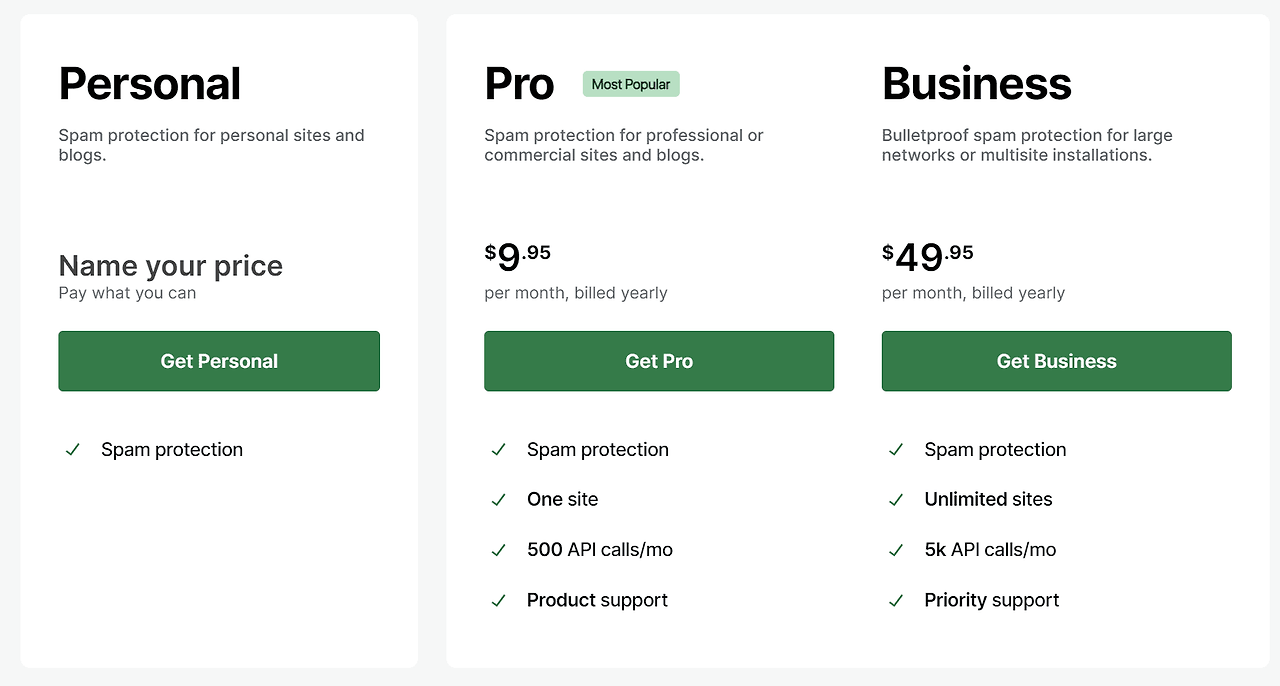Click the Personal plan heading
1280x686 pixels.
150,84
